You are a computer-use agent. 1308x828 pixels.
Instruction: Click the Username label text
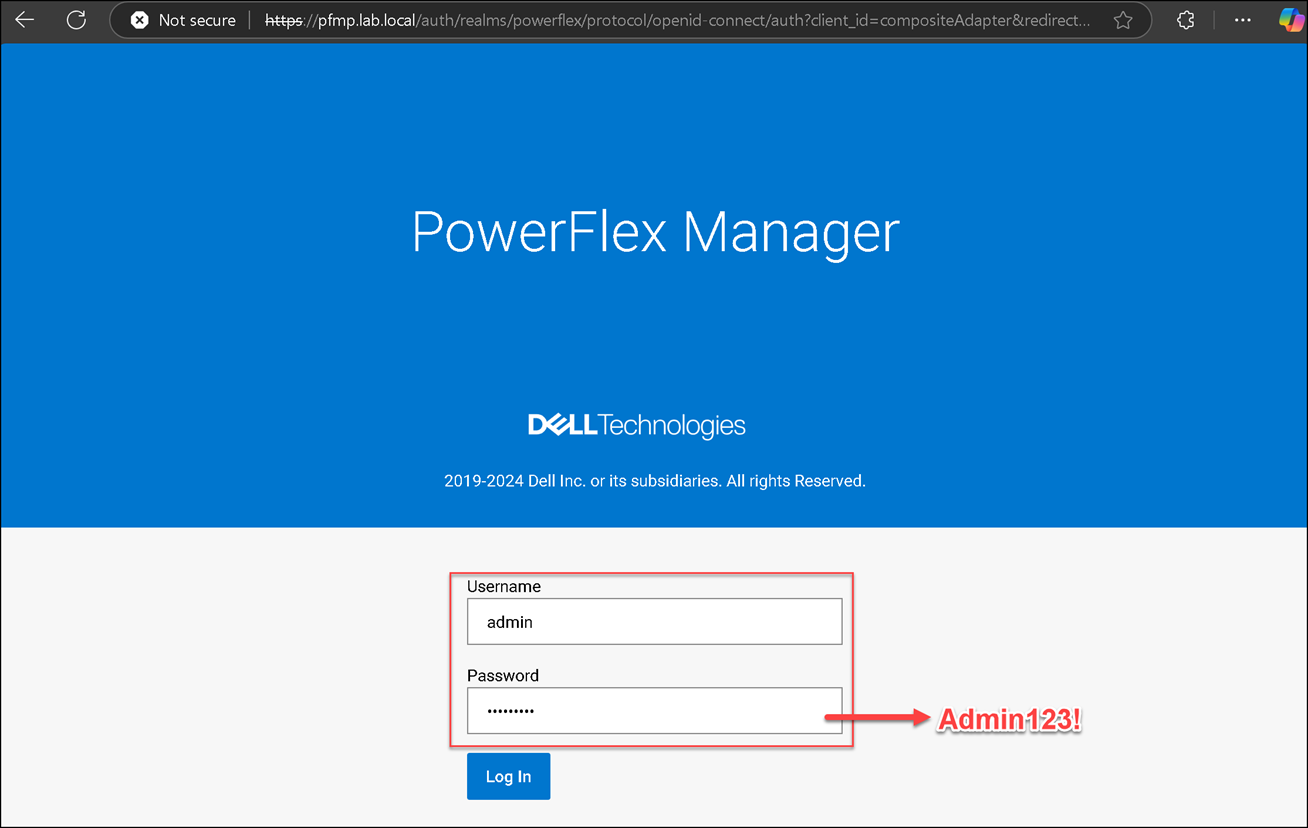(x=504, y=587)
